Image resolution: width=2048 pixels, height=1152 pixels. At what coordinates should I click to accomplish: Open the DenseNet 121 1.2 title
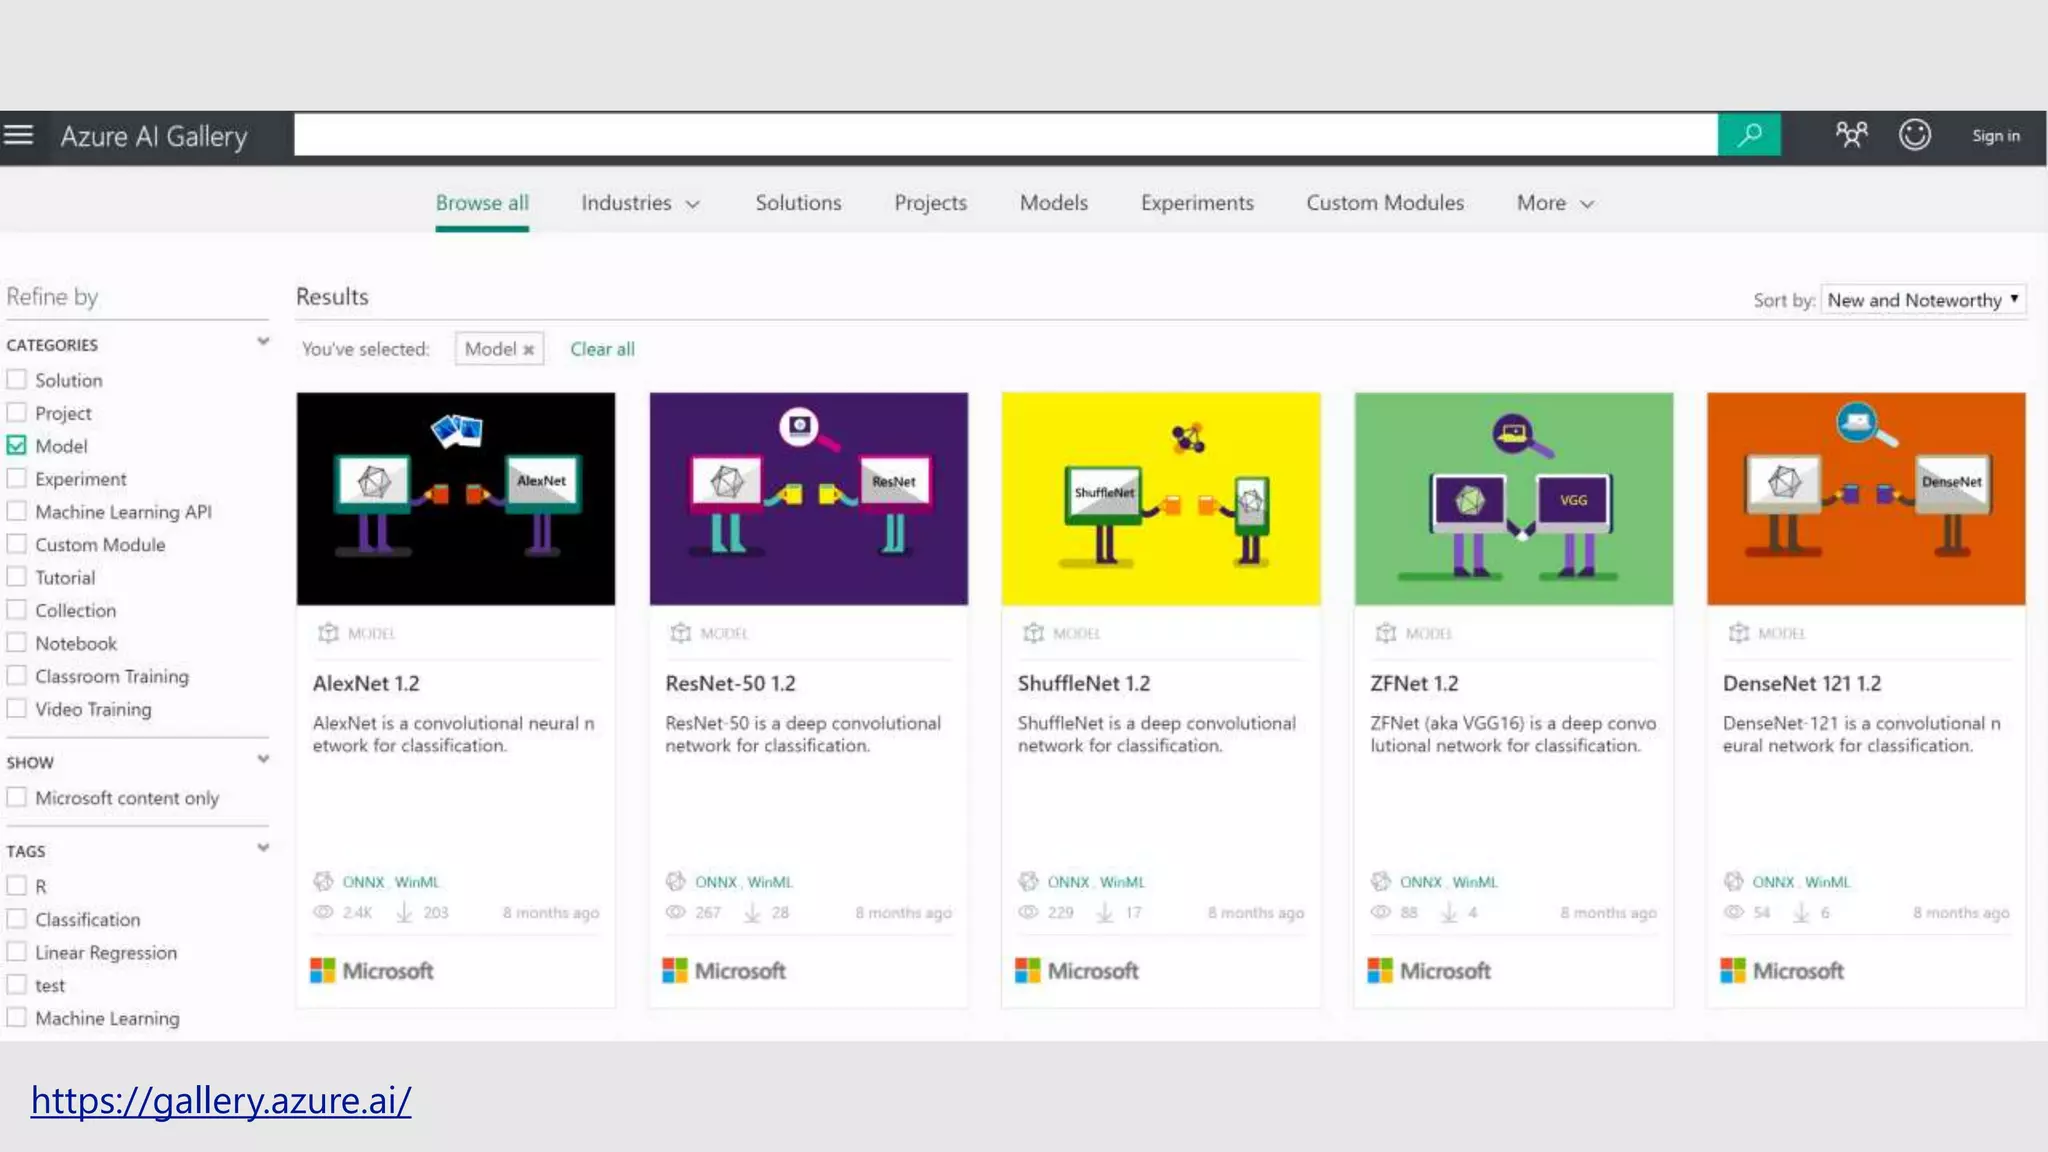1801,683
